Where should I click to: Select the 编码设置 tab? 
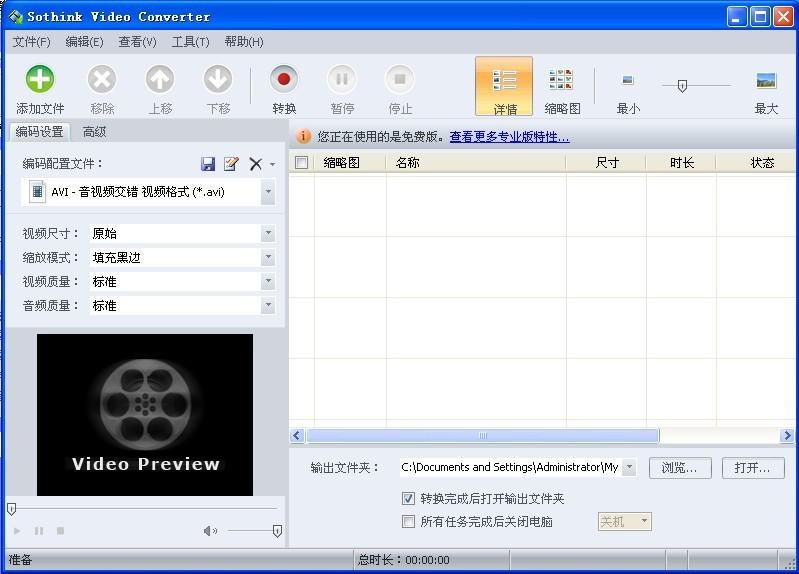coord(39,132)
